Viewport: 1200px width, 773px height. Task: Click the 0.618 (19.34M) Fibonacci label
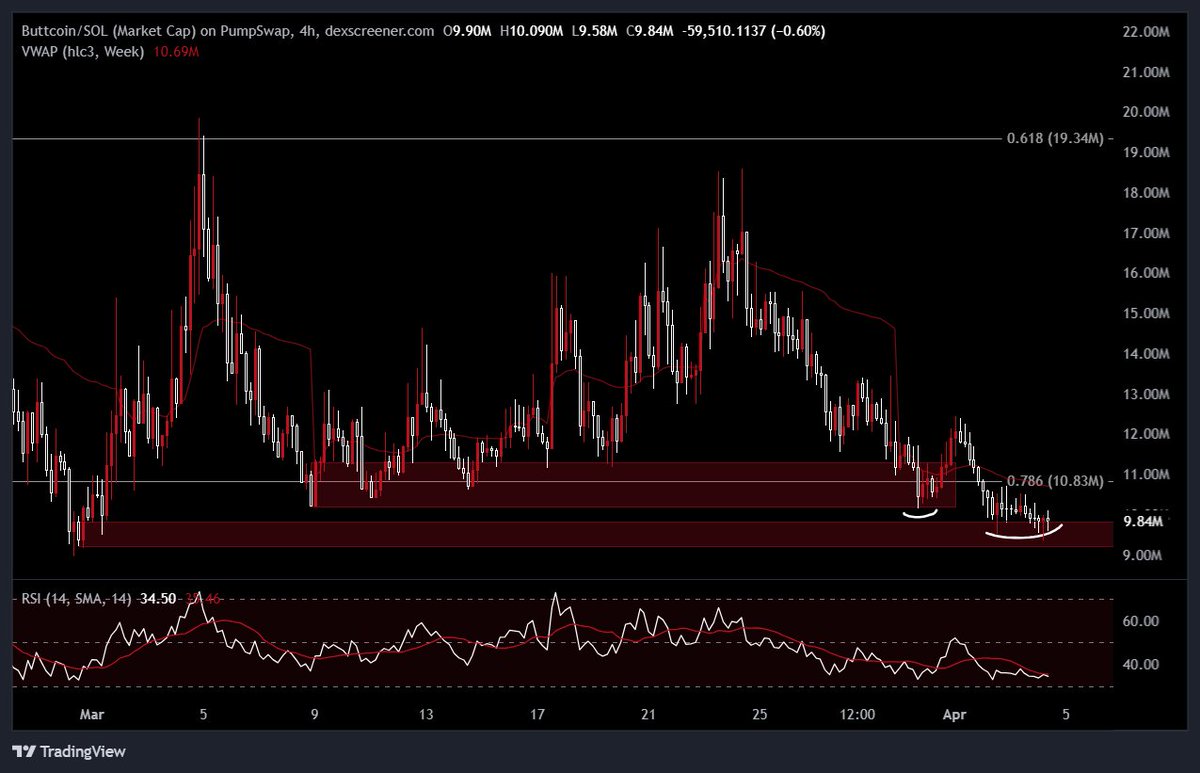pyautogui.click(x=1054, y=139)
